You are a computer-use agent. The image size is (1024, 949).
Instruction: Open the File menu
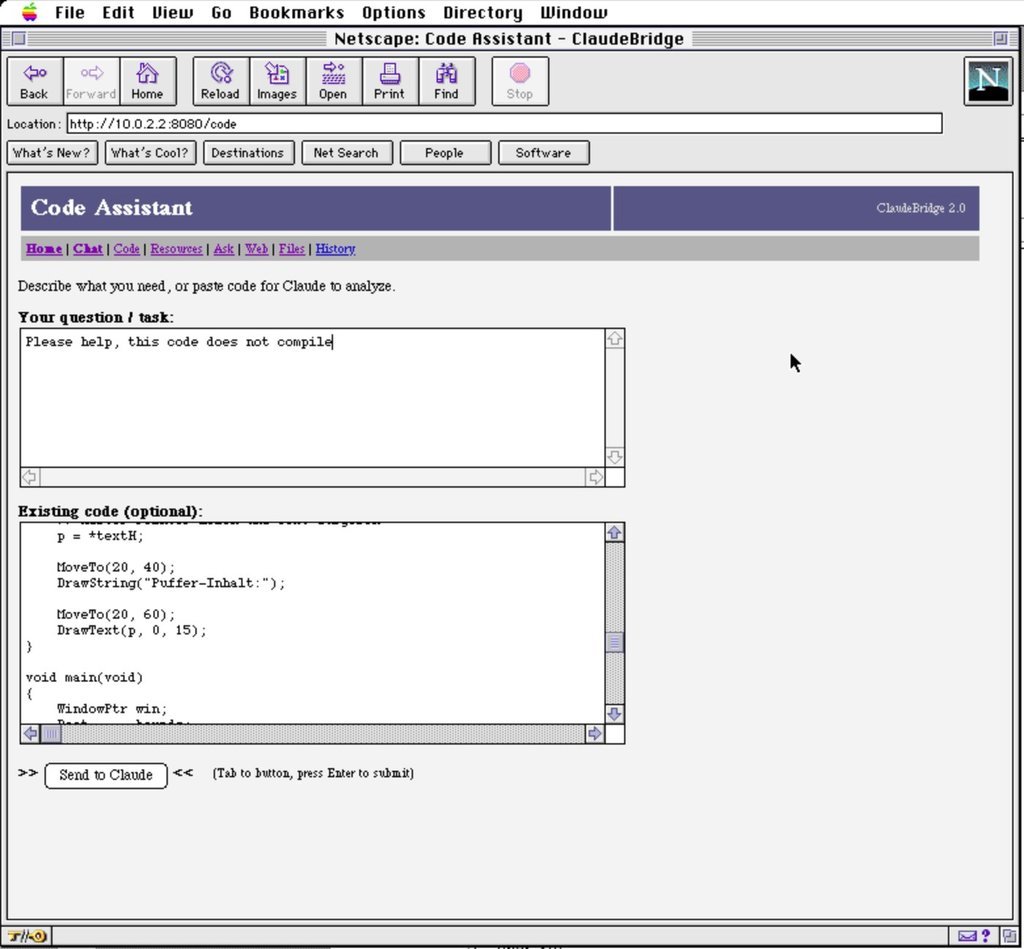click(x=69, y=12)
